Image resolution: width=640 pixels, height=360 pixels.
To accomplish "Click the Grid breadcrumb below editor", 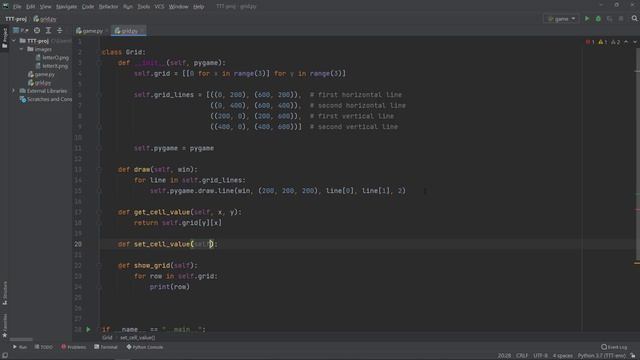I will (107, 338).
